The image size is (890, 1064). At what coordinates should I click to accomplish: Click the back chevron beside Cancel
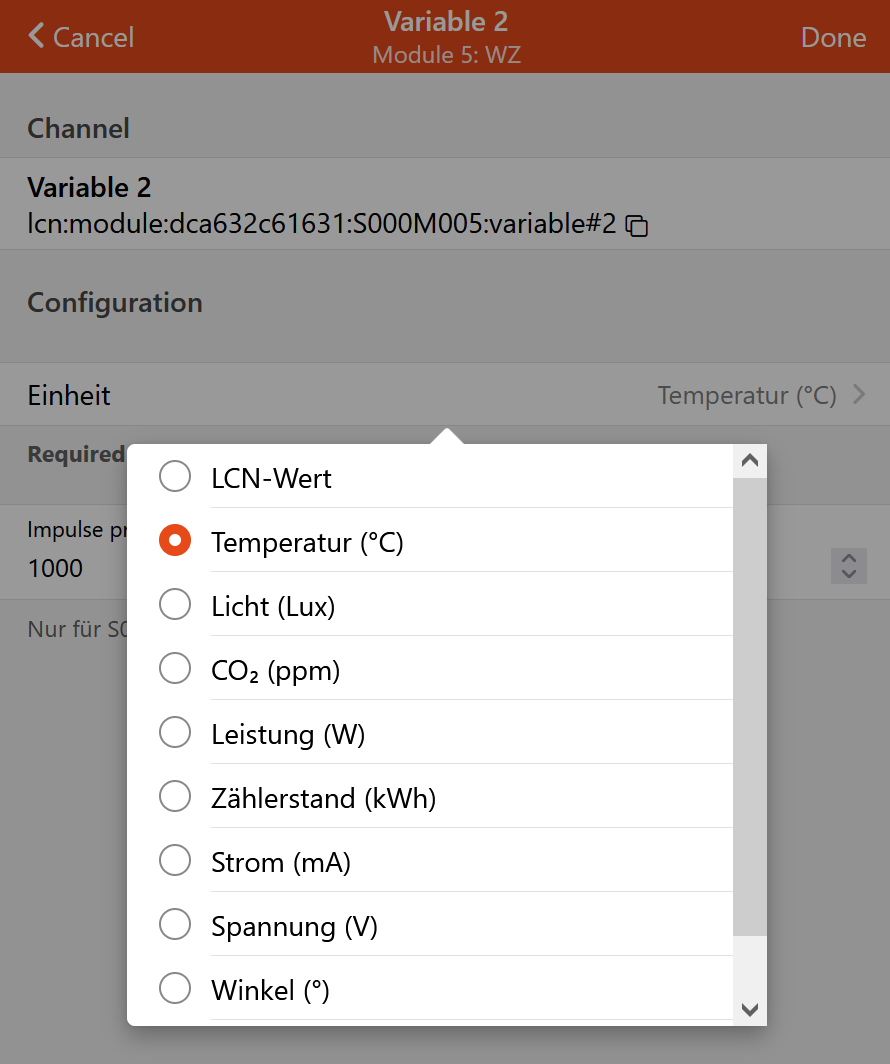37,37
